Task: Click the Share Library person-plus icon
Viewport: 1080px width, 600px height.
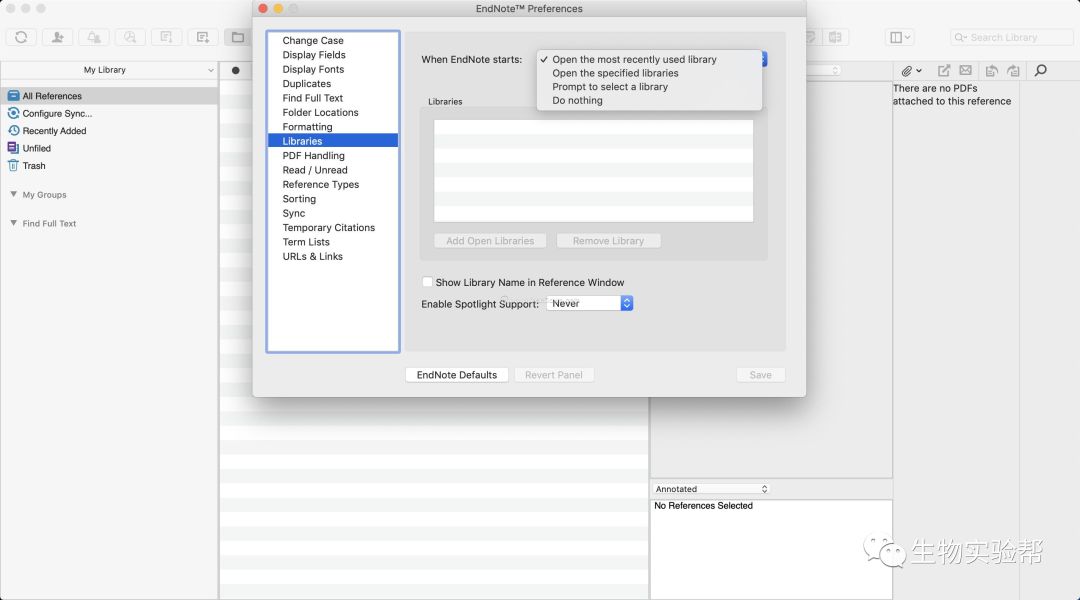Action: 58,37
